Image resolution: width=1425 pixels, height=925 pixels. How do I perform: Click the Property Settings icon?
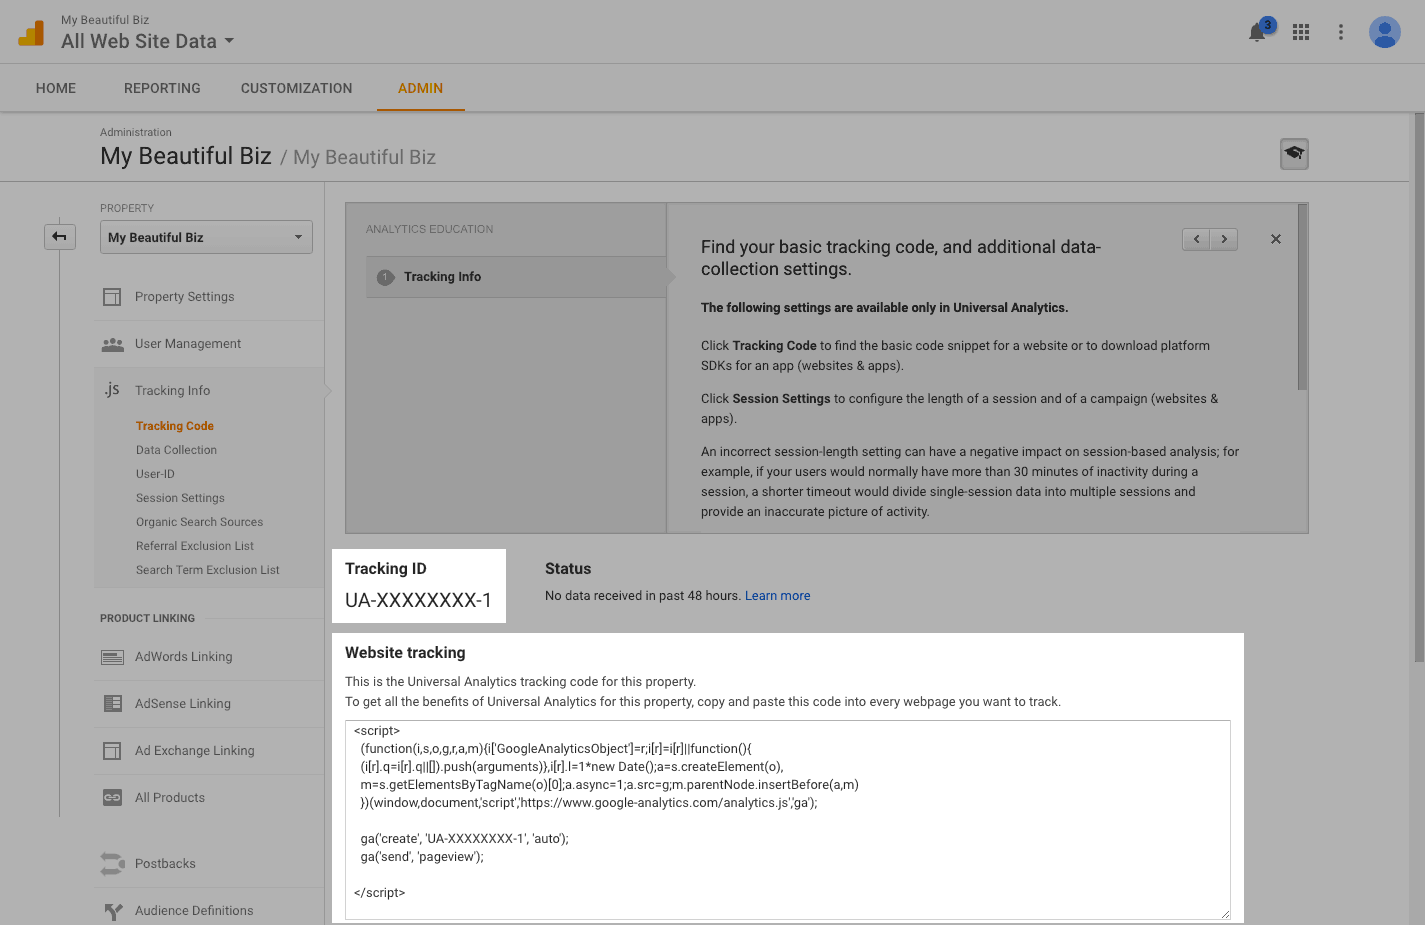112,297
